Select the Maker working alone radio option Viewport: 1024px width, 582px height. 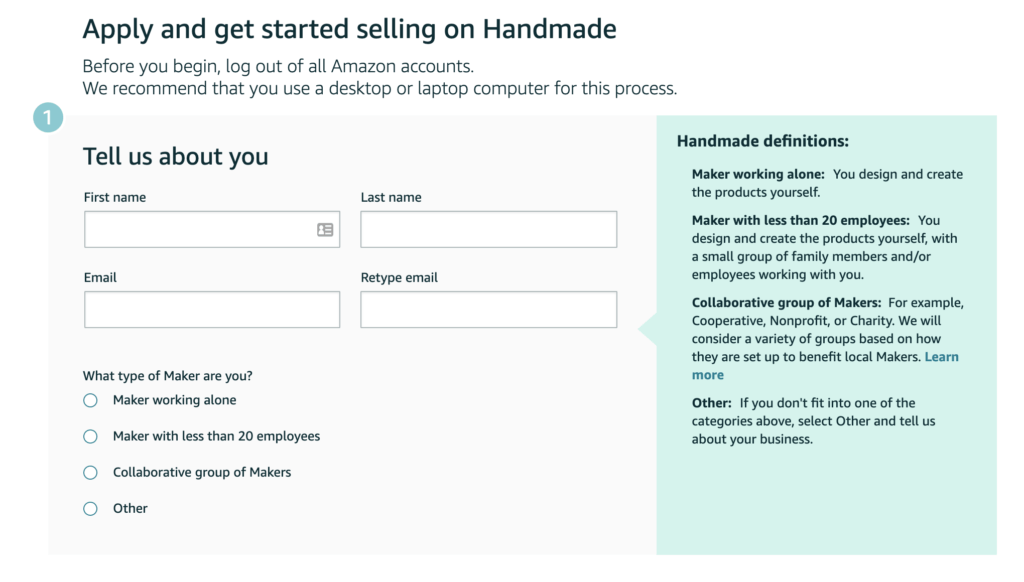[90, 400]
